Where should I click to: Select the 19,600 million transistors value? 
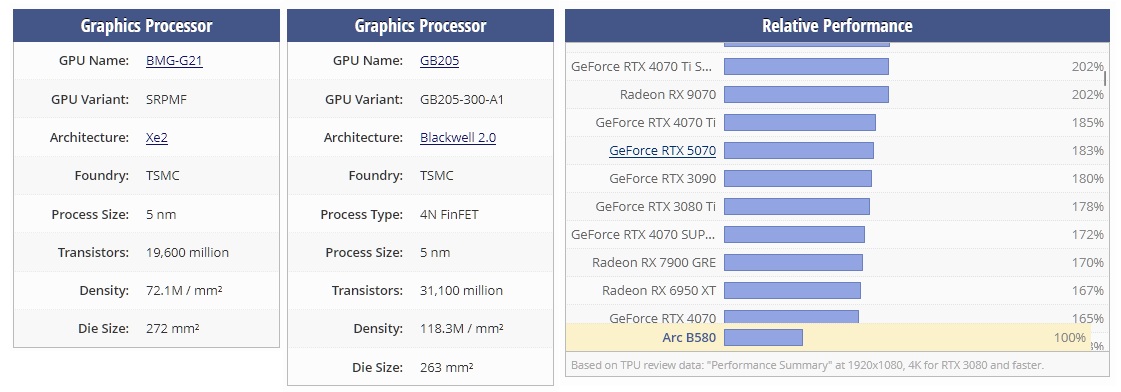pyautogui.click(x=187, y=253)
